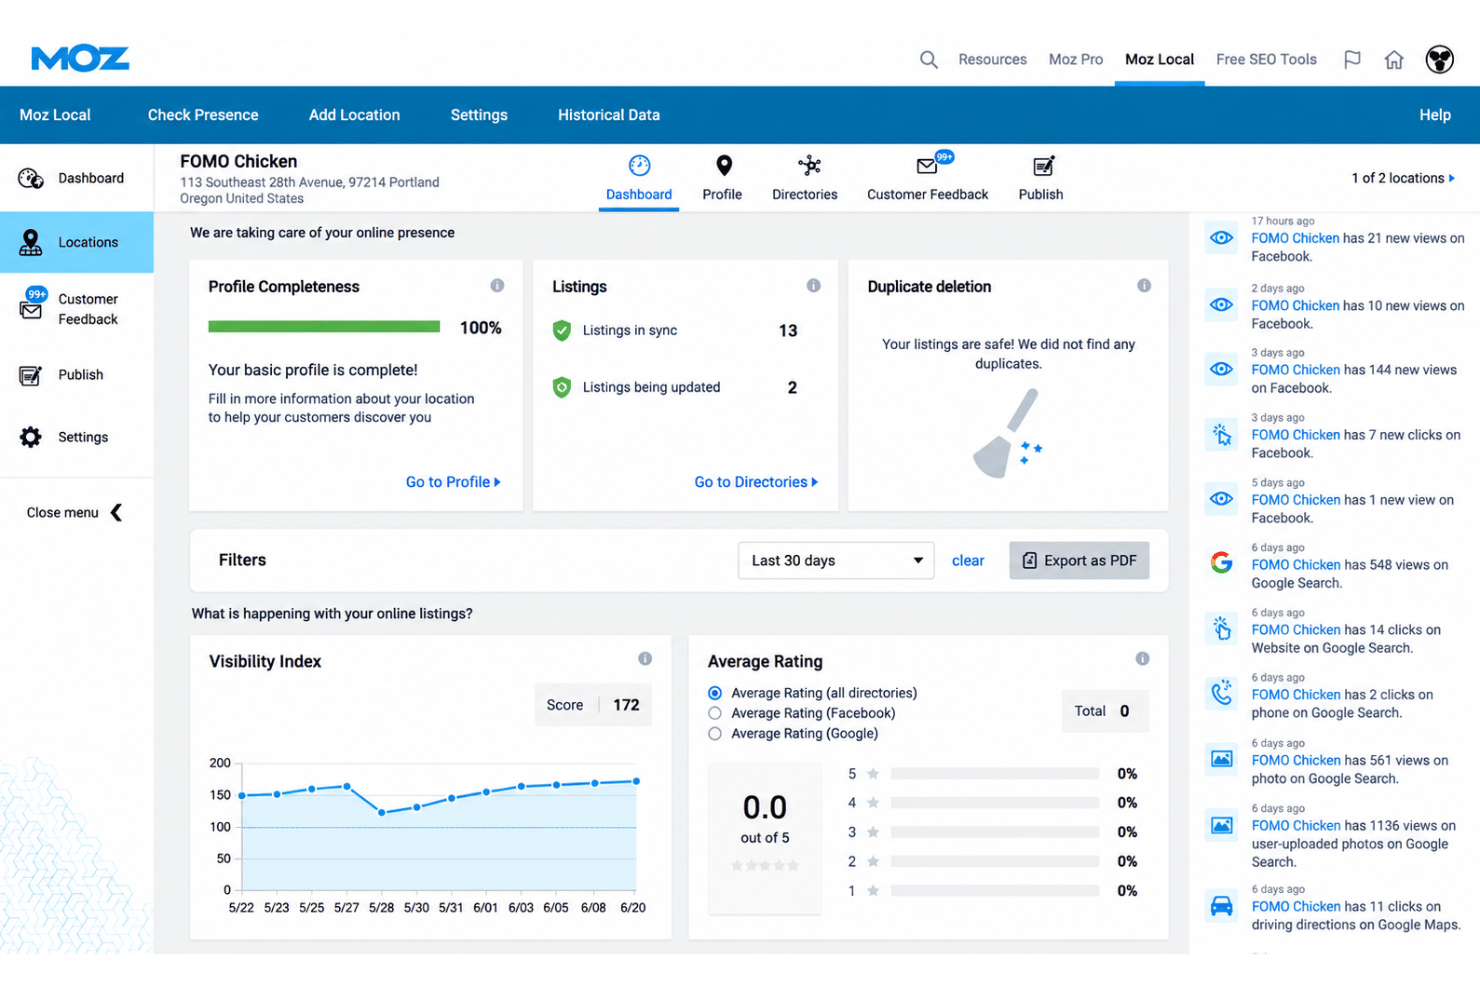
Task: Click the Moz Local label in blue bar
Action: click(55, 115)
